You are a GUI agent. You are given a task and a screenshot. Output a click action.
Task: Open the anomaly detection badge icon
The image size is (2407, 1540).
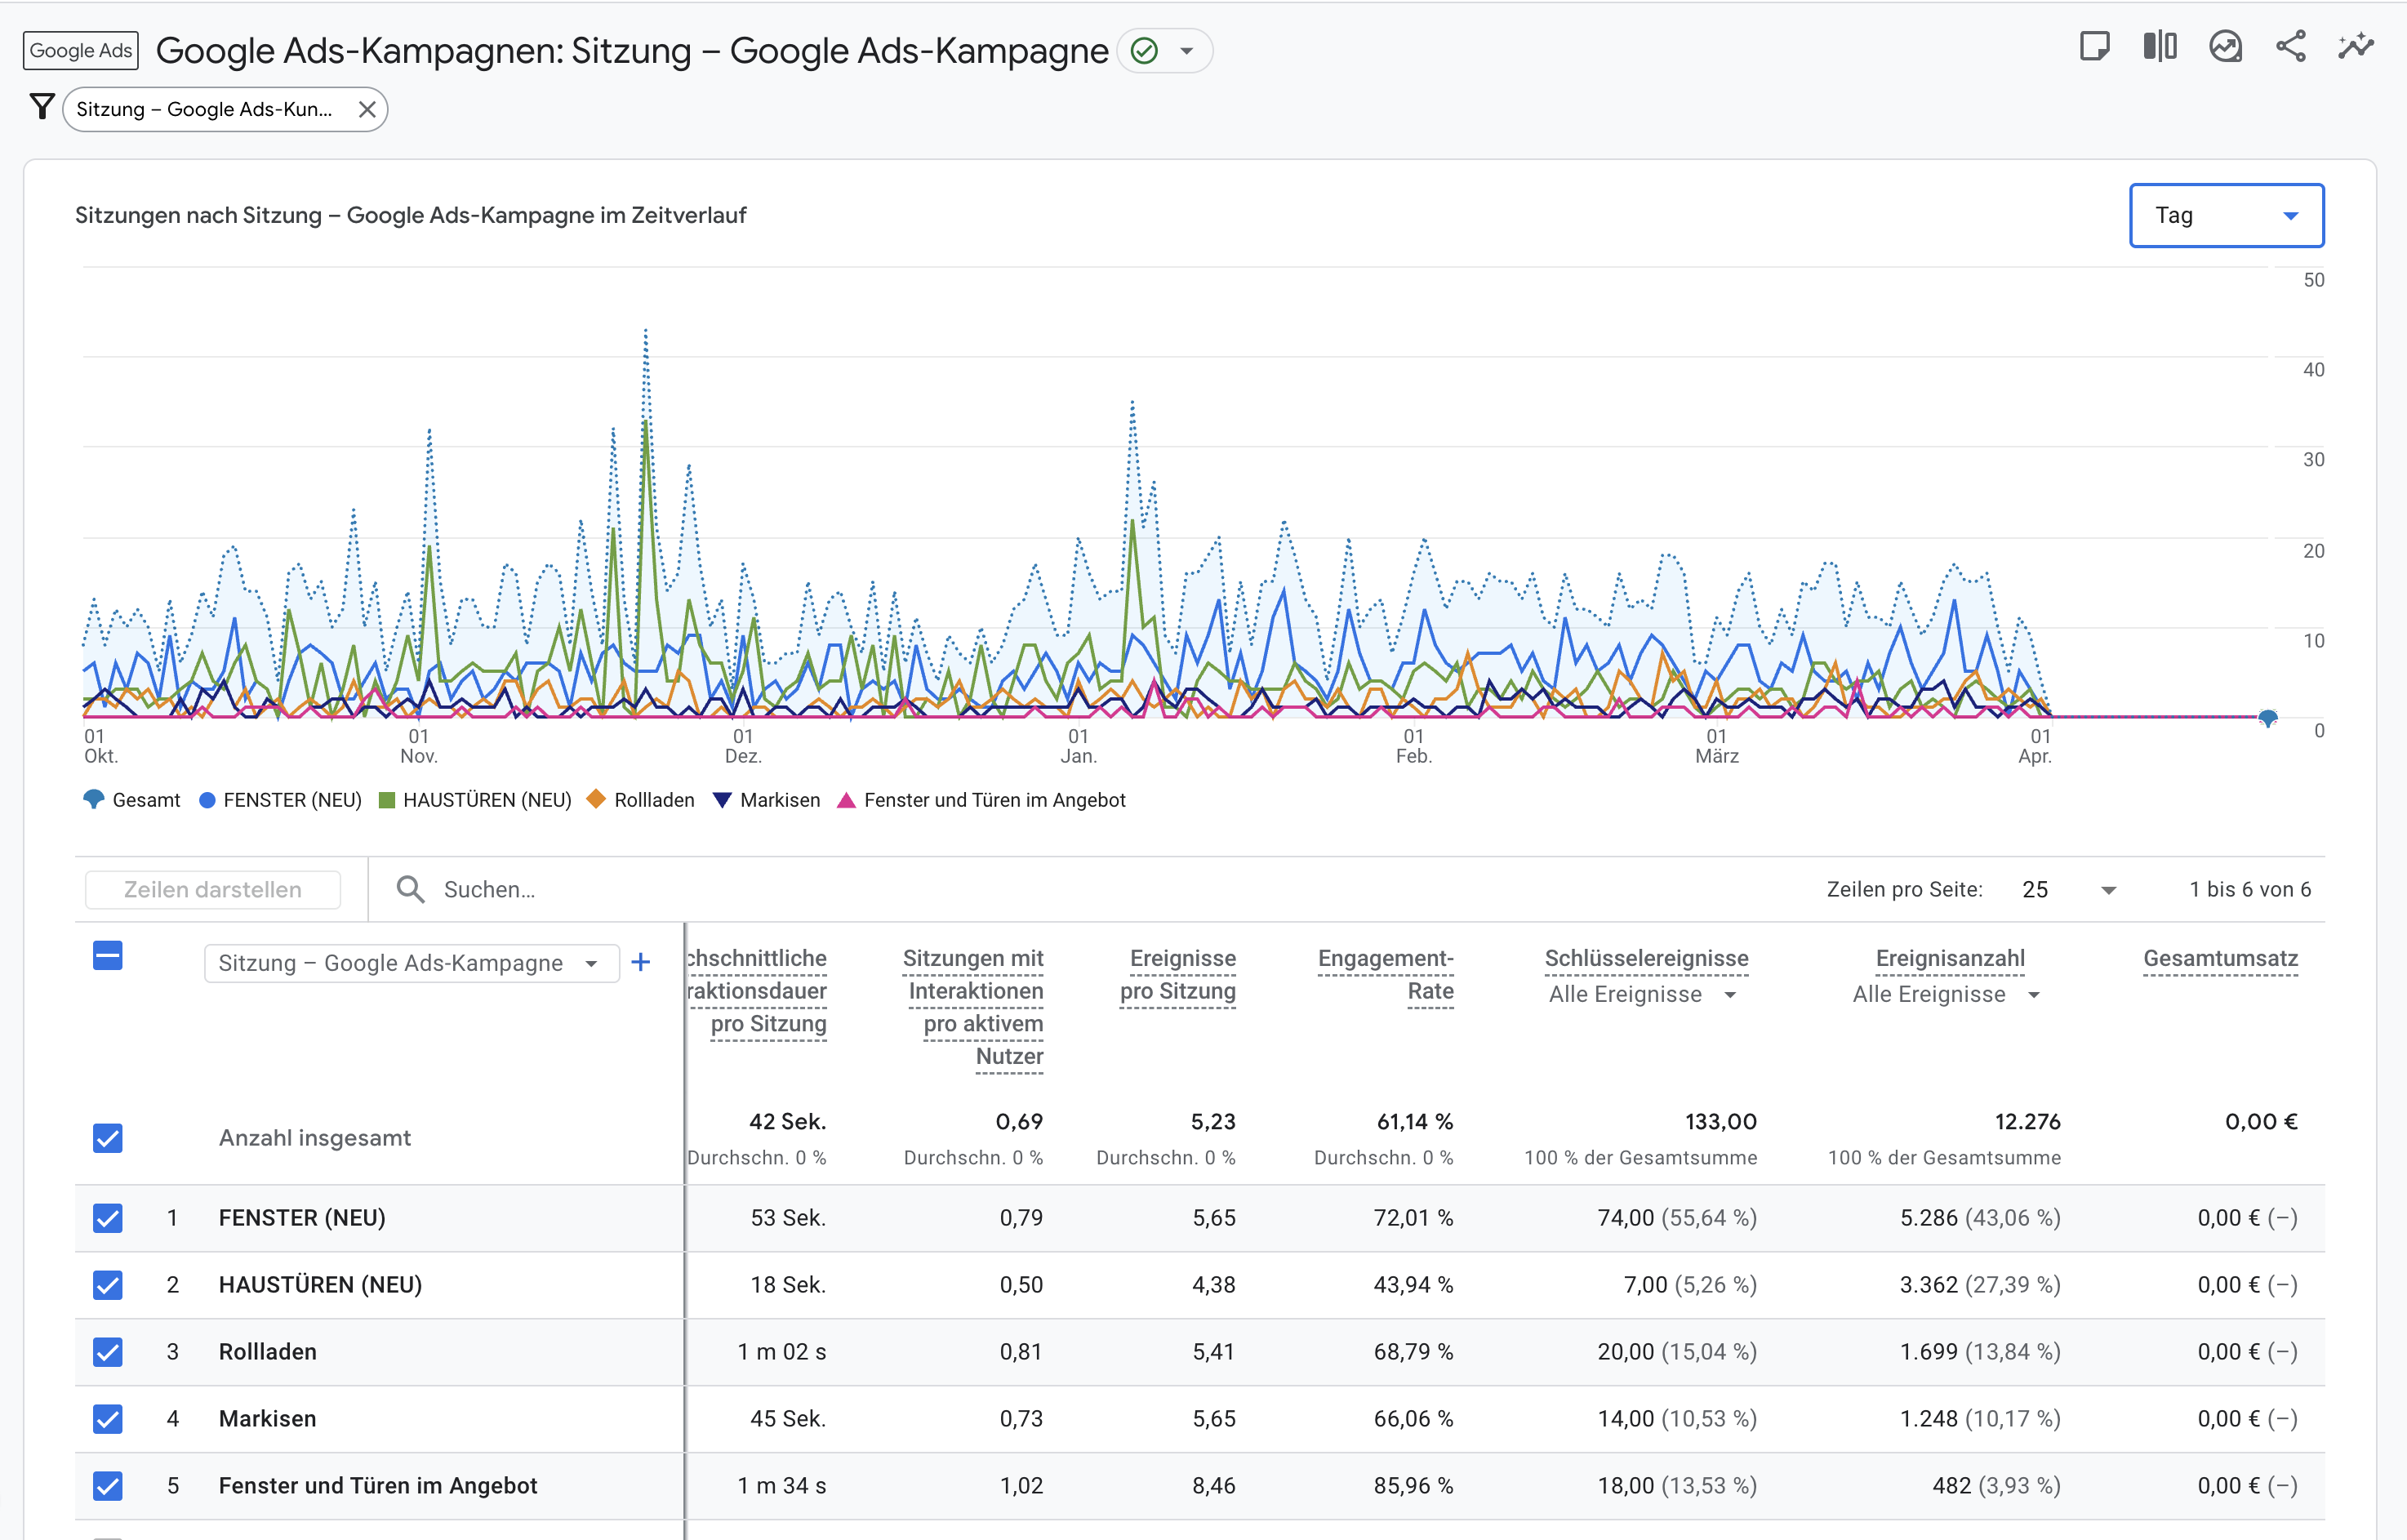pos(2226,46)
